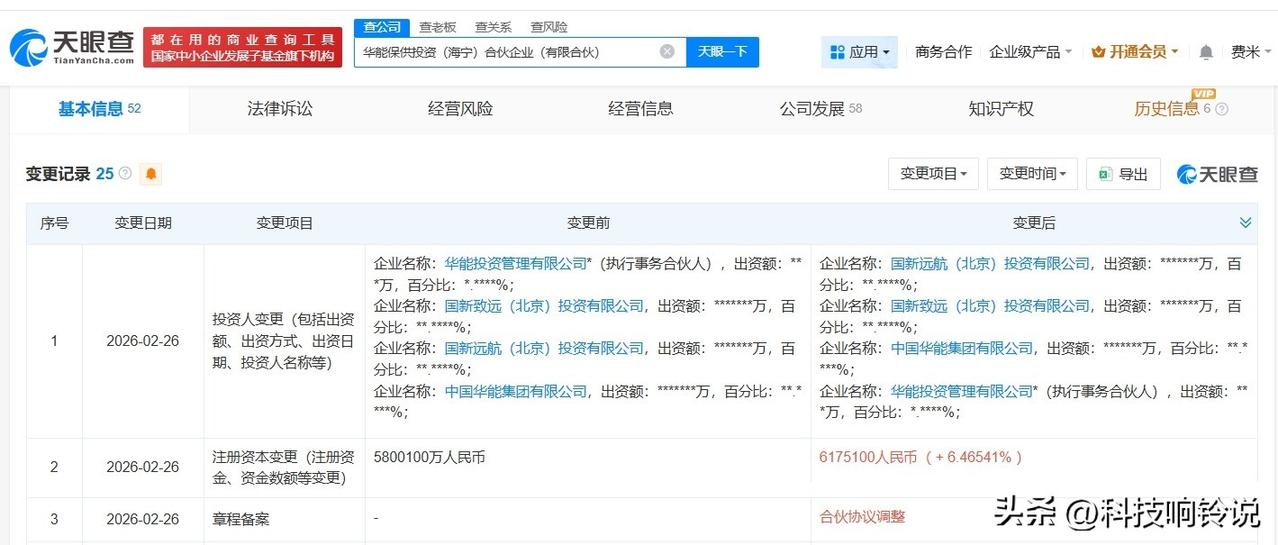Click the banner 都在用的商业查询工具
The height and width of the screenshot is (545, 1278).
(242, 47)
